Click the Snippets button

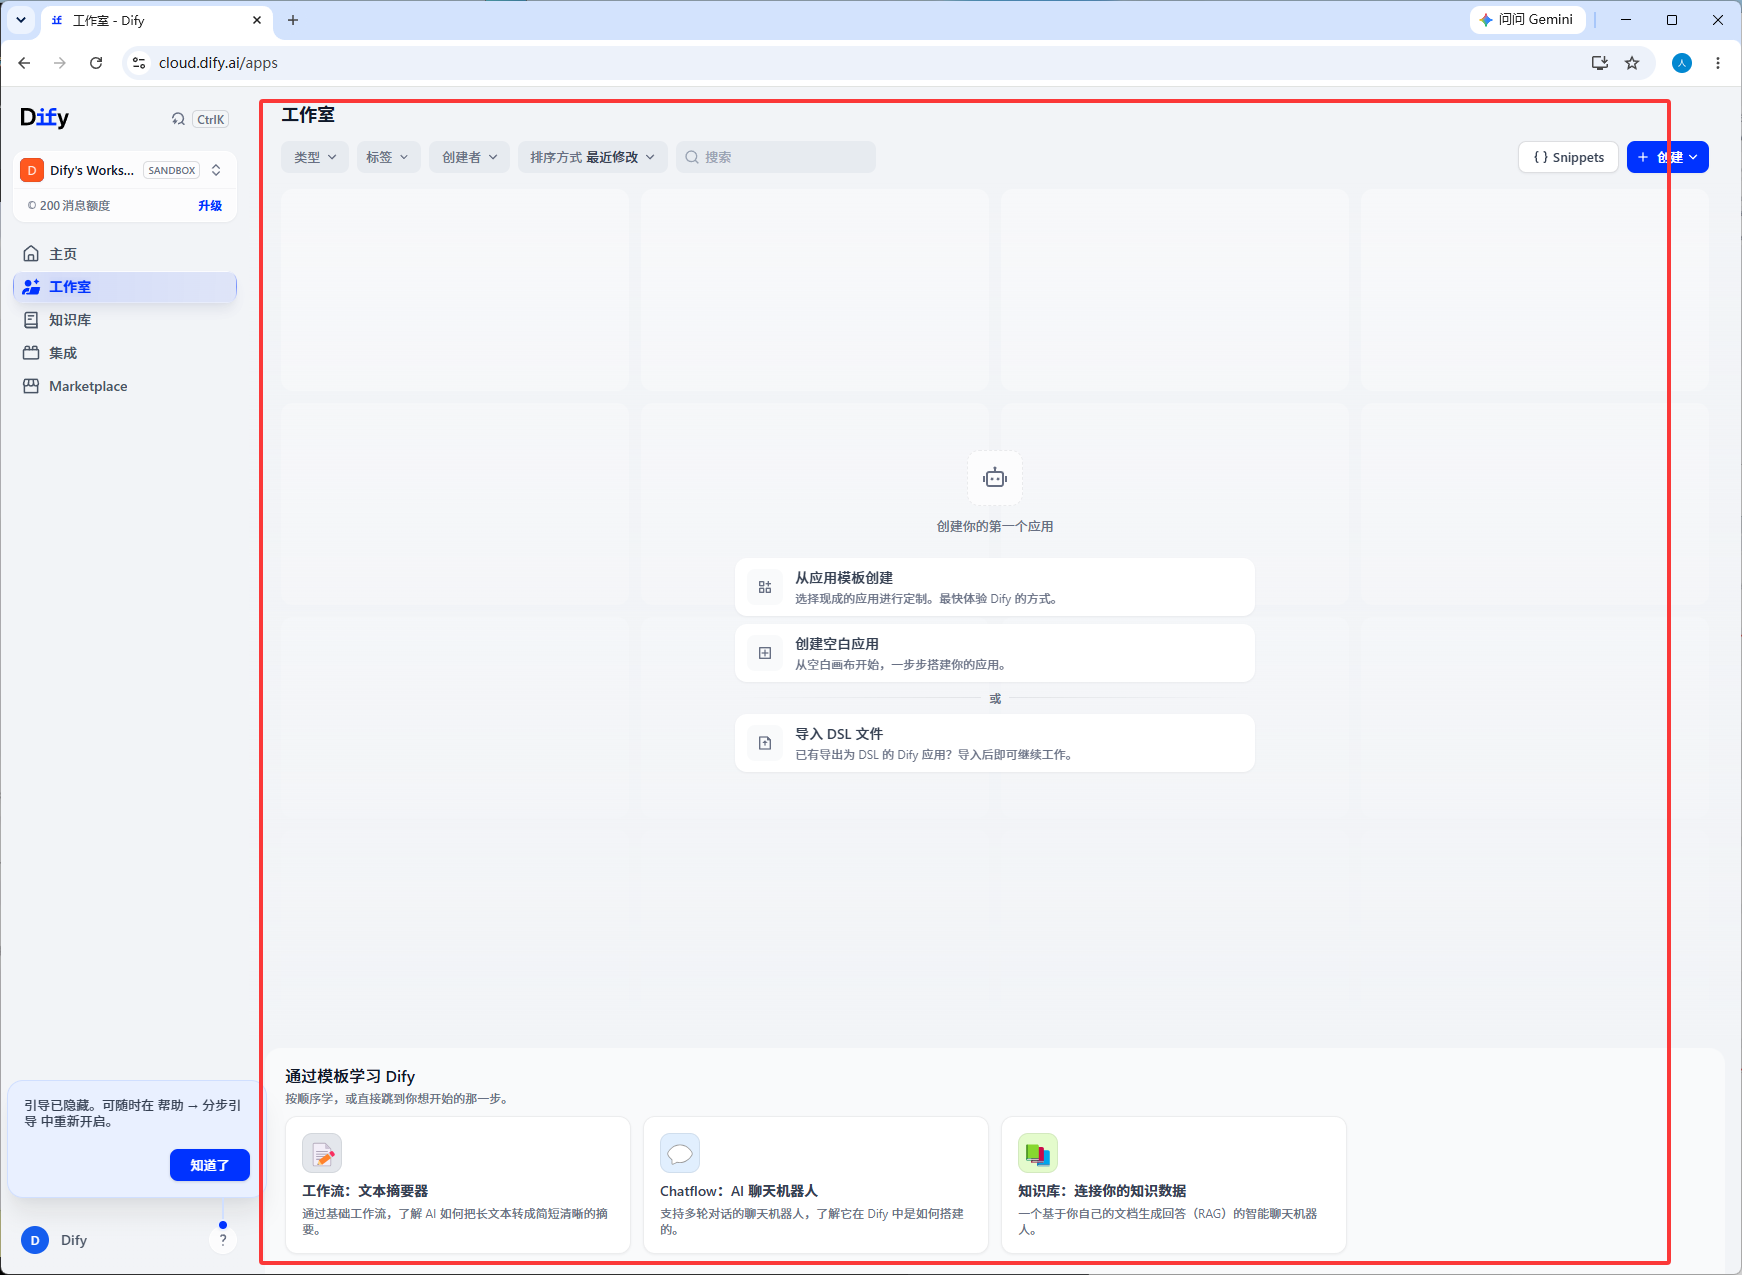(1568, 157)
